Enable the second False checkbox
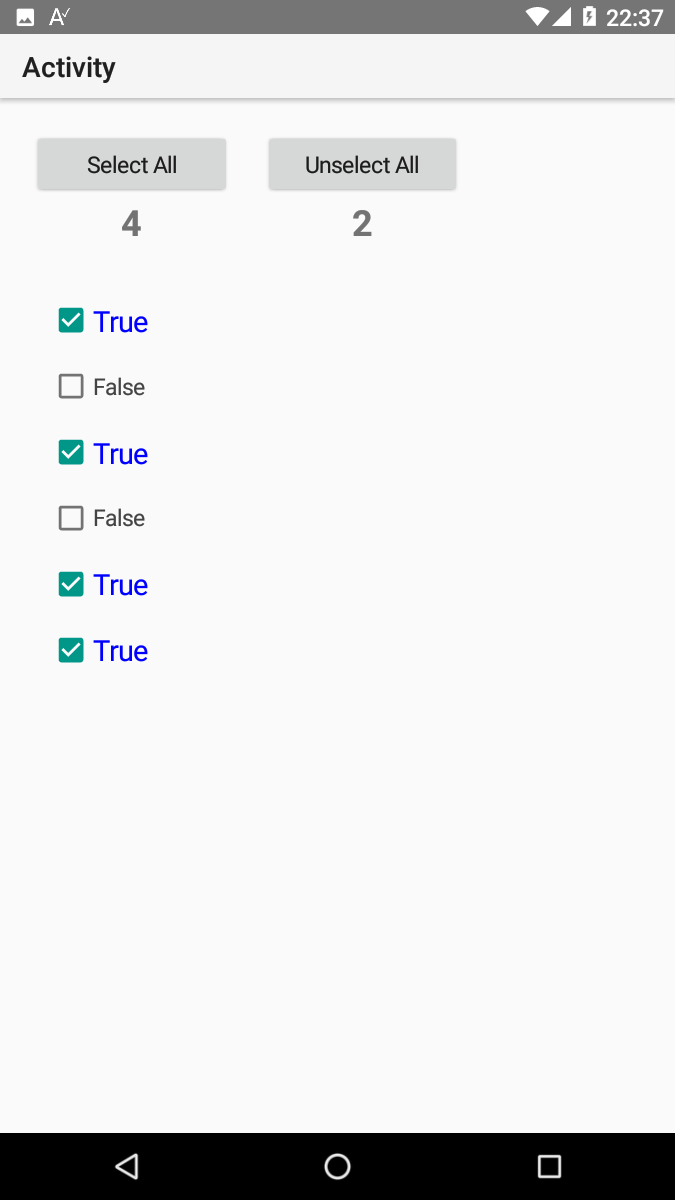The height and width of the screenshot is (1200, 675). [71, 518]
